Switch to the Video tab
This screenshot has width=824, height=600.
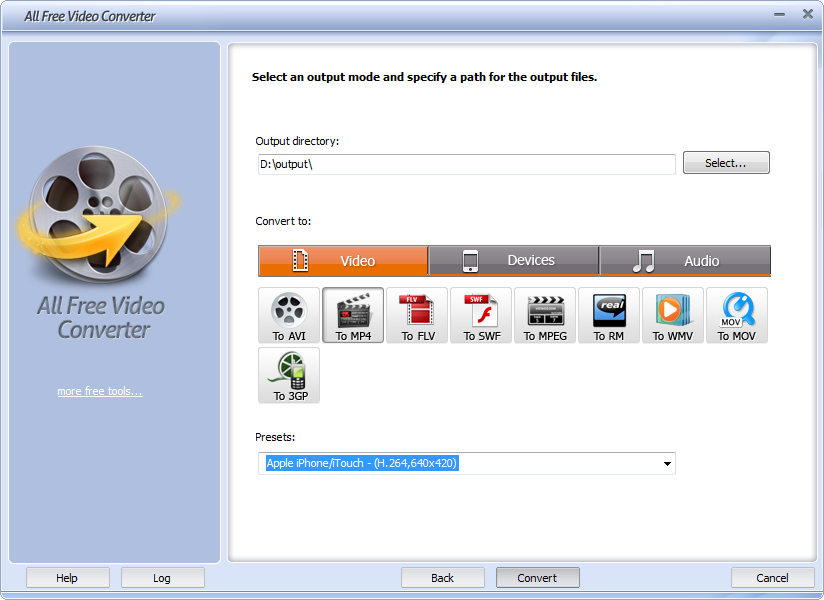coord(343,261)
